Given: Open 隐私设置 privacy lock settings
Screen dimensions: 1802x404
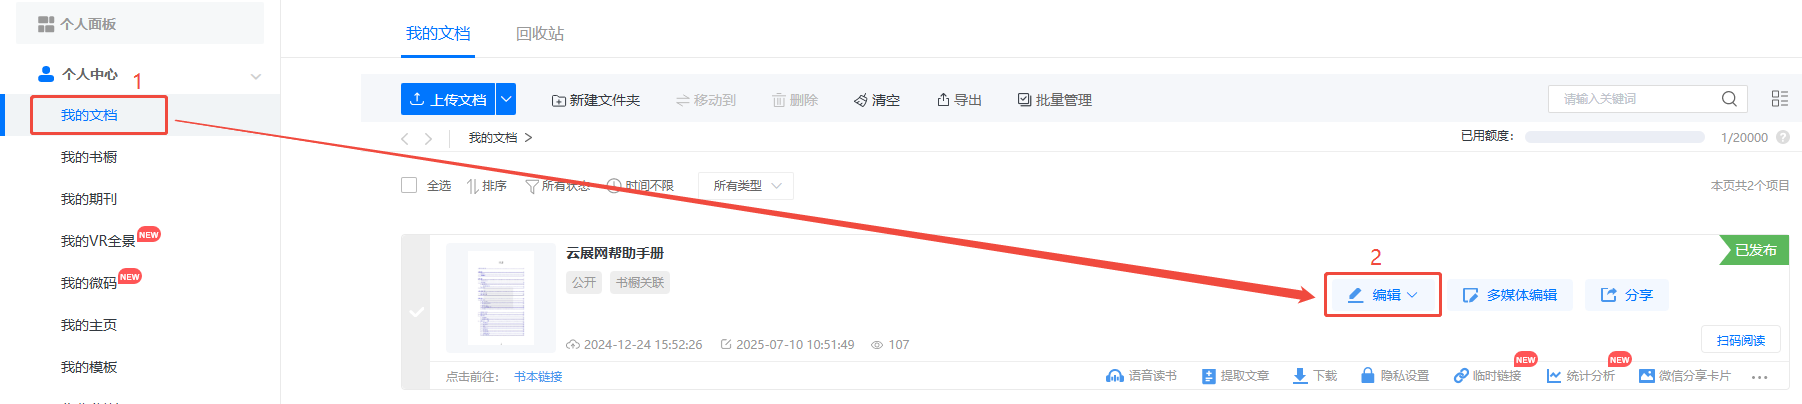Looking at the screenshot, I should click(x=1394, y=376).
